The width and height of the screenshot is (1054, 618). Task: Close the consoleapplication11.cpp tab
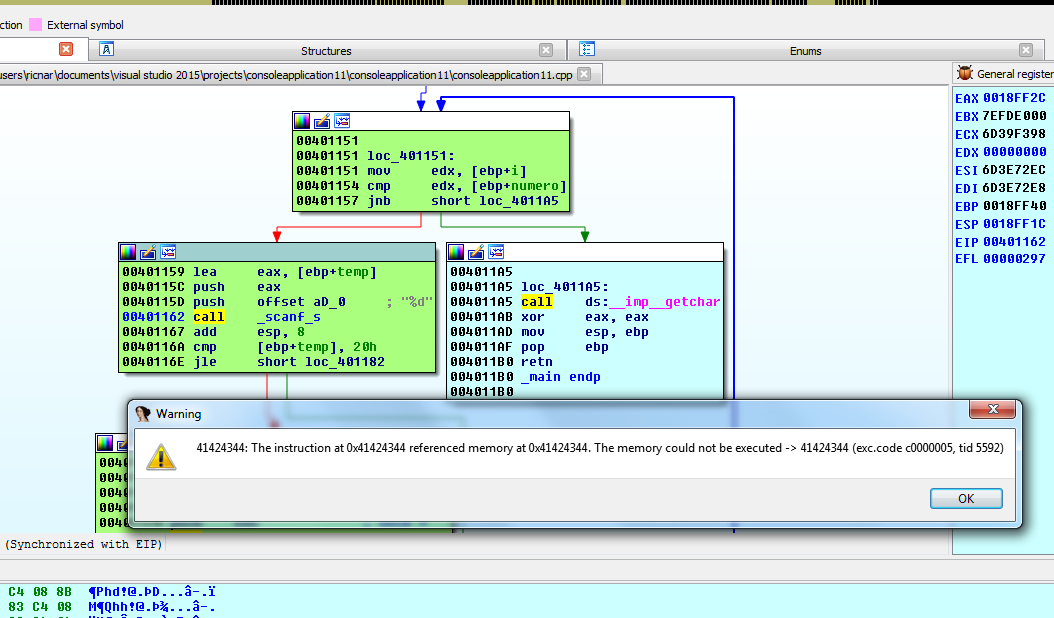(584, 74)
